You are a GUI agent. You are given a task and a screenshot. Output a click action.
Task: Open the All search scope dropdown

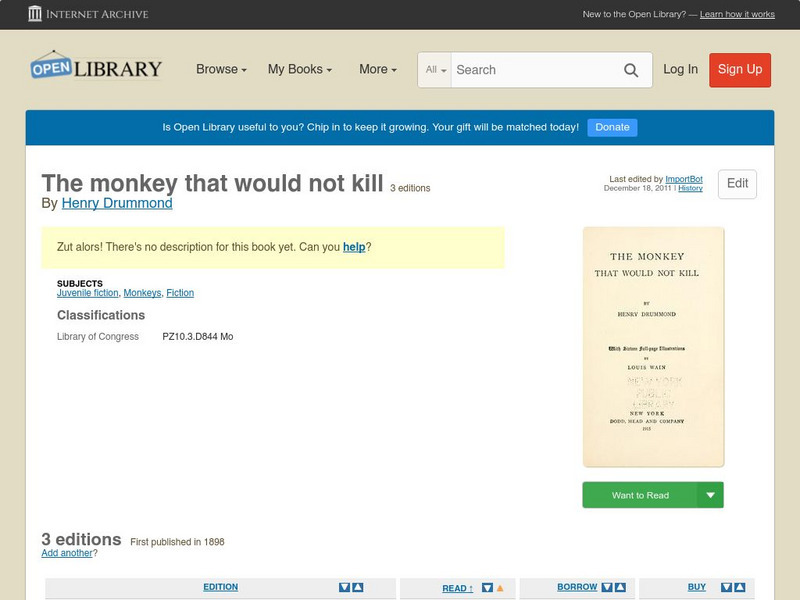(x=436, y=70)
